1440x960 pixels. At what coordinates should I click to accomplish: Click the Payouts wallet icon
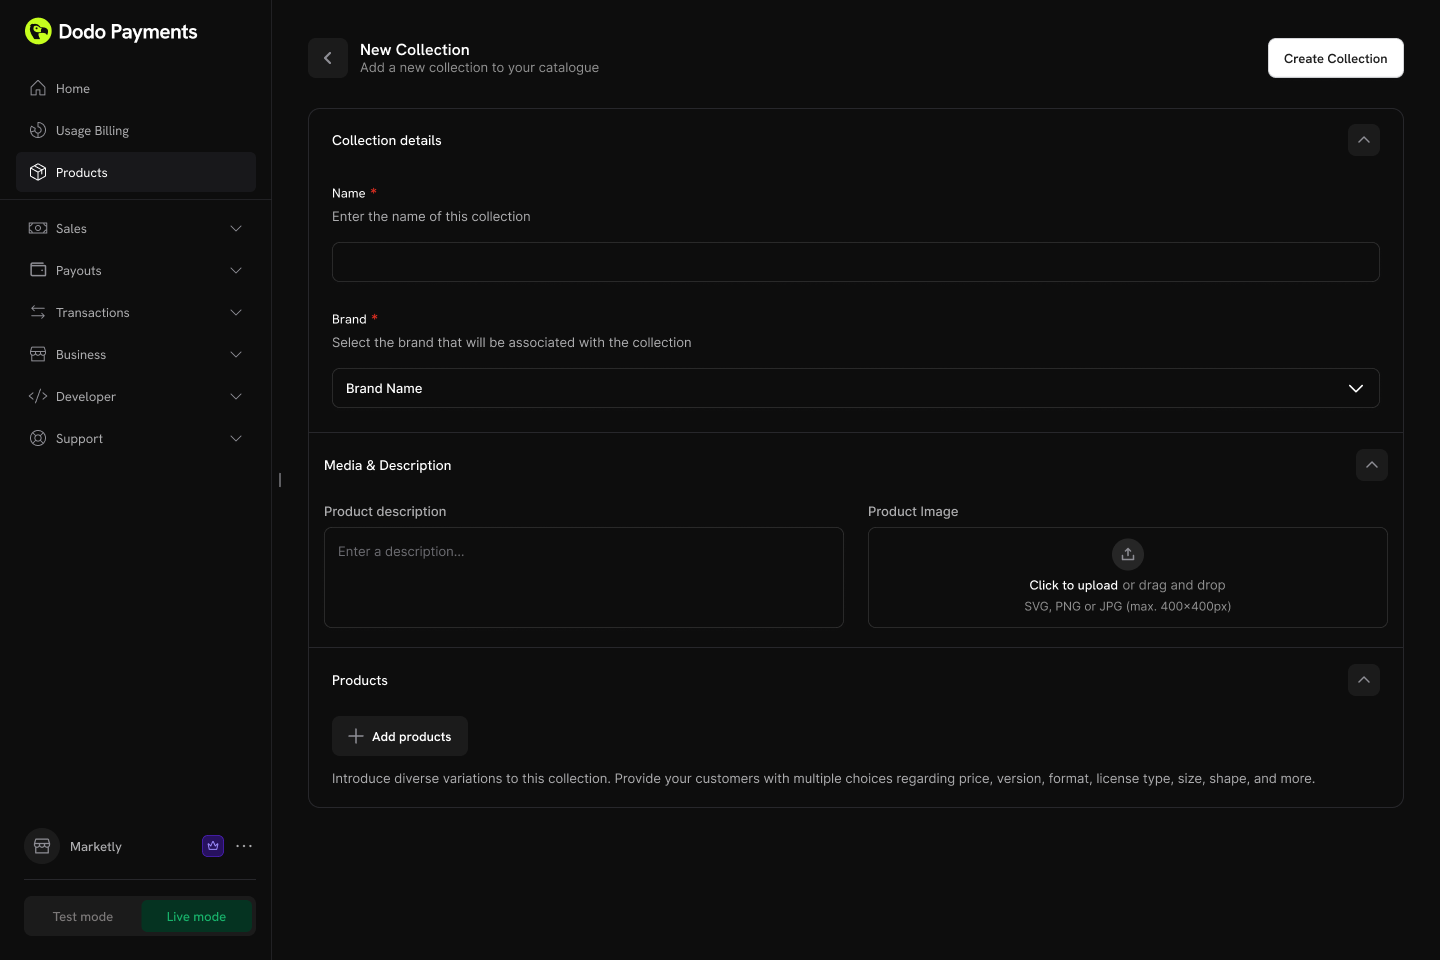point(38,270)
